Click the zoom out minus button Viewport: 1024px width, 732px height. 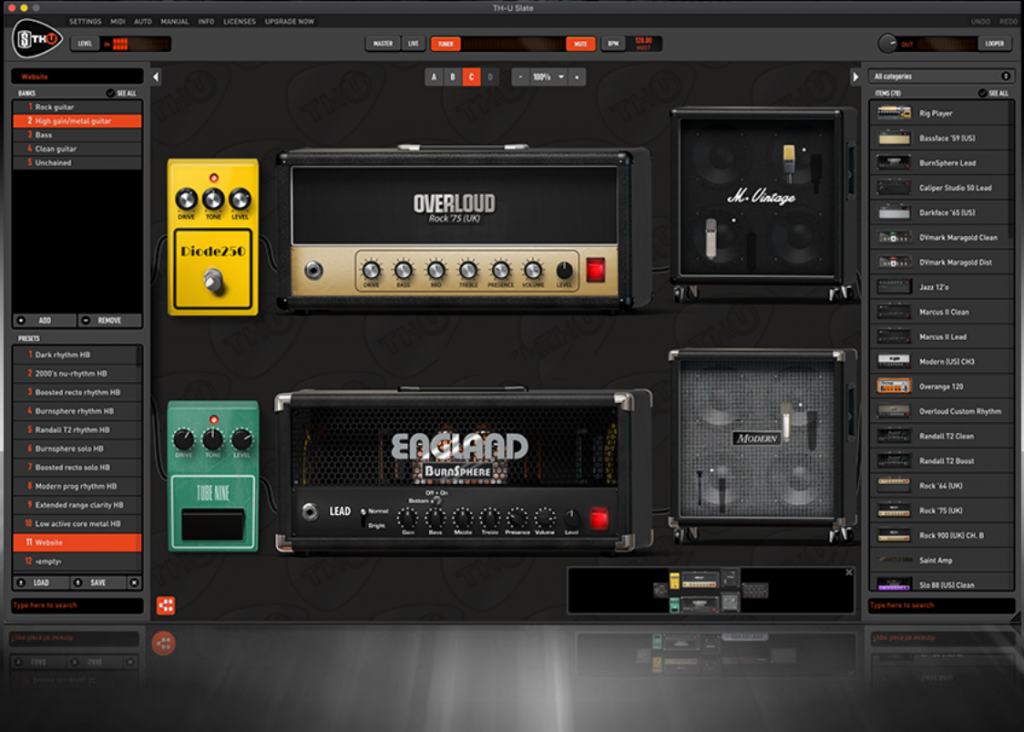tap(520, 77)
